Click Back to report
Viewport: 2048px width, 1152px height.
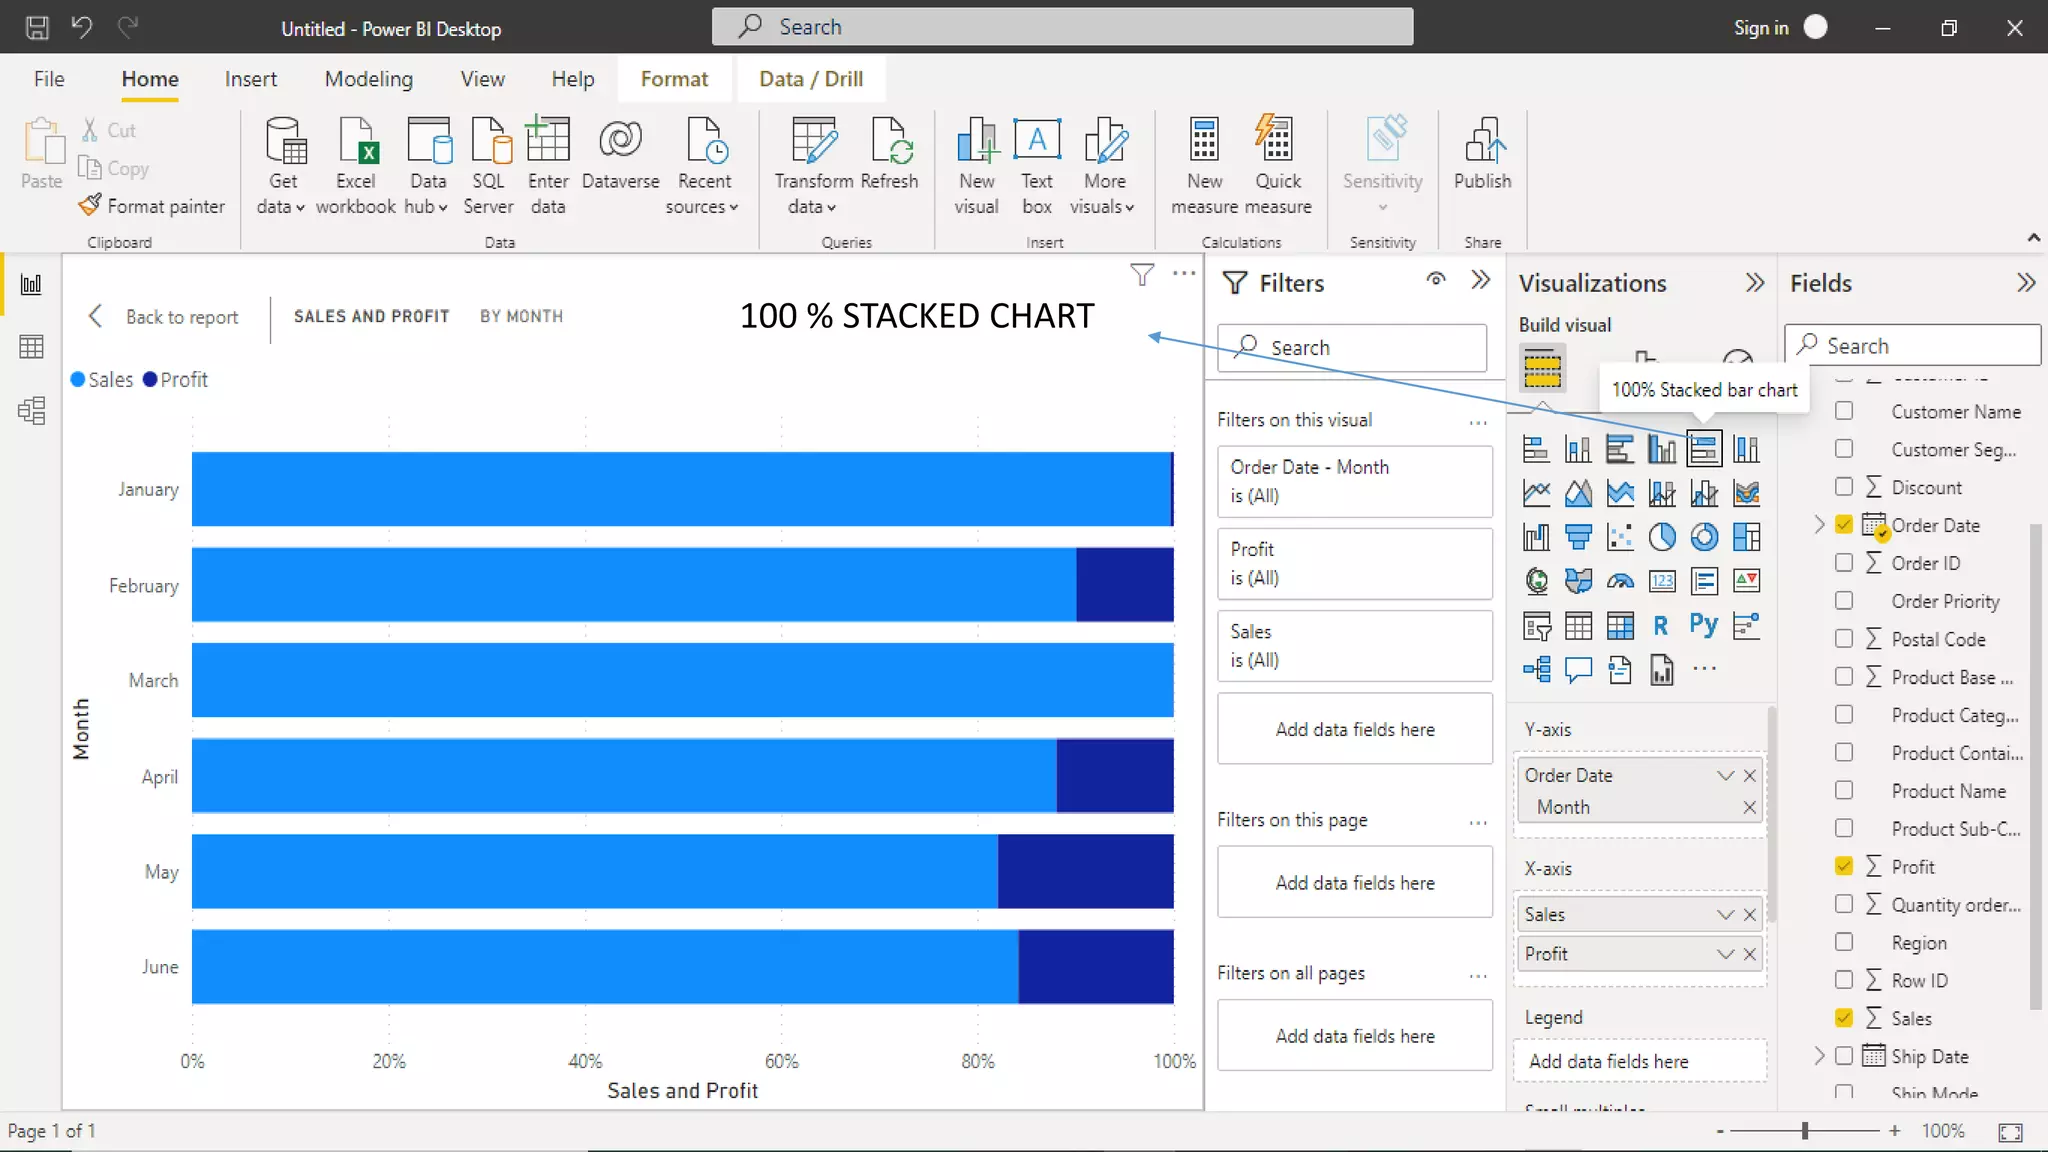coord(165,317)
